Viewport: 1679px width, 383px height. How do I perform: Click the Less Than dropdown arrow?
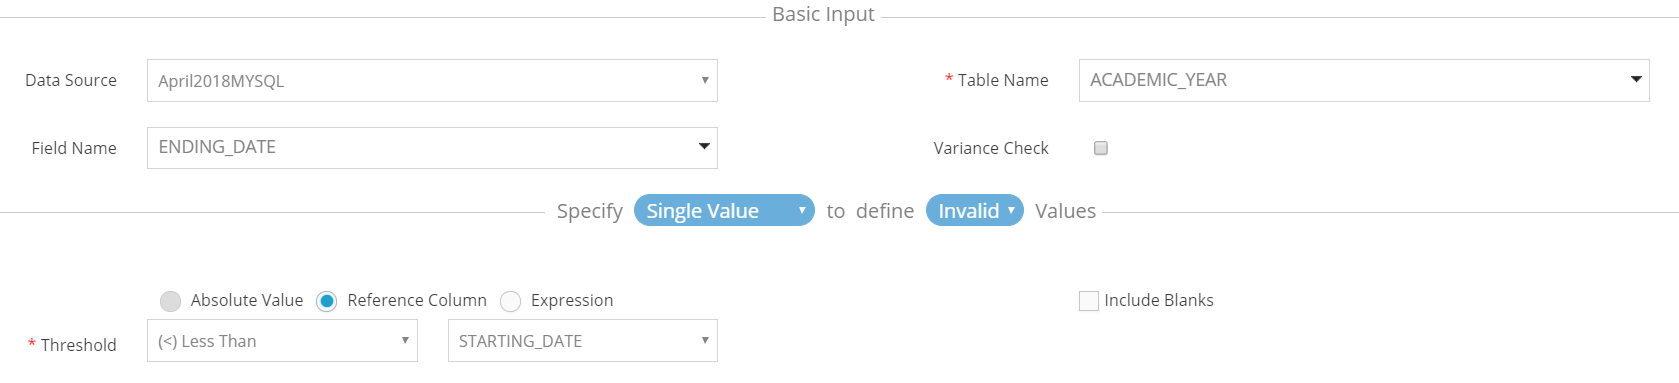(405, 341)
